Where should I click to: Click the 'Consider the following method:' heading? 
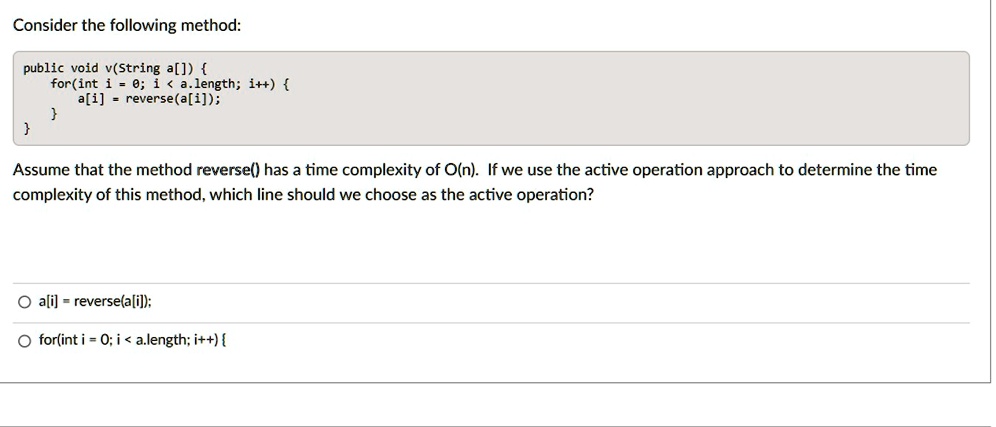126,25
